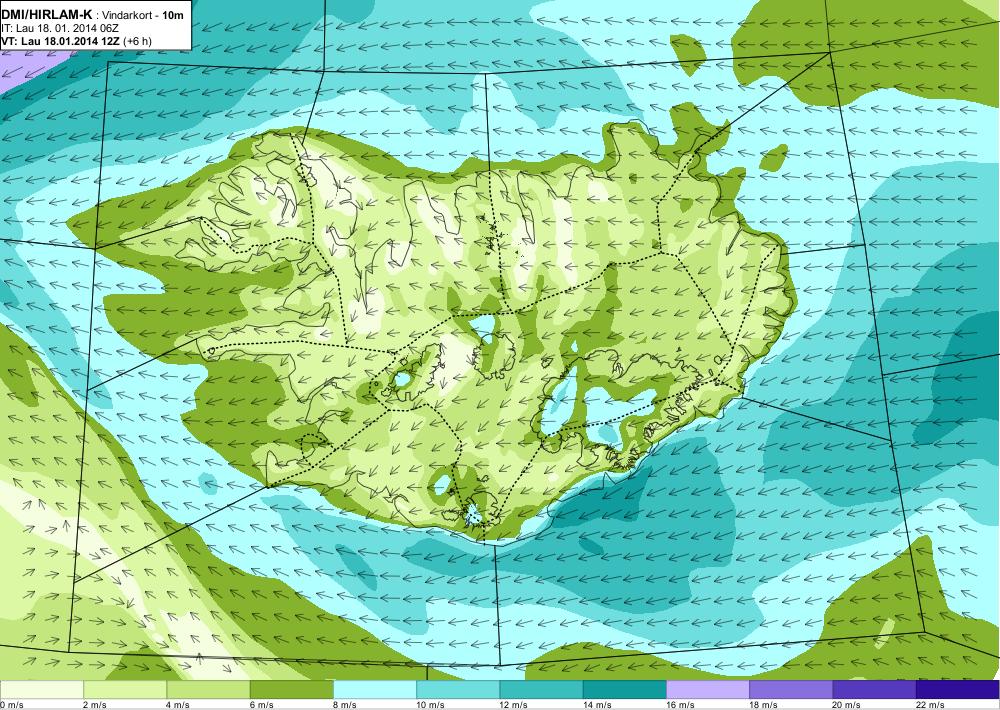Click the dark teal 14–16 m/s legend swatch

(x=624, y=690)
